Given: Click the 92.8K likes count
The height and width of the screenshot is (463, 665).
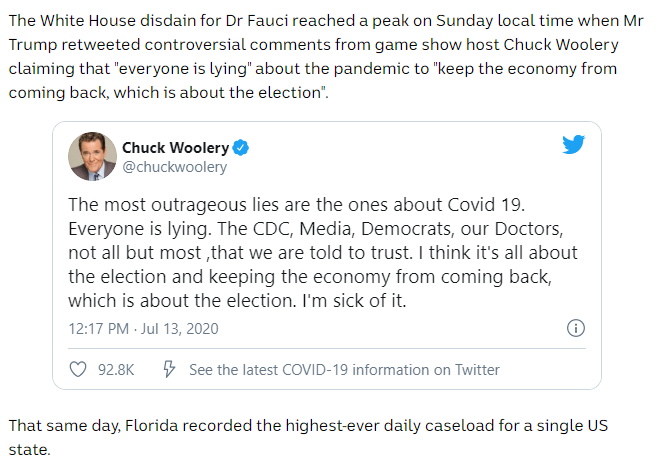Looking at the screenshot, I should 116,370.
